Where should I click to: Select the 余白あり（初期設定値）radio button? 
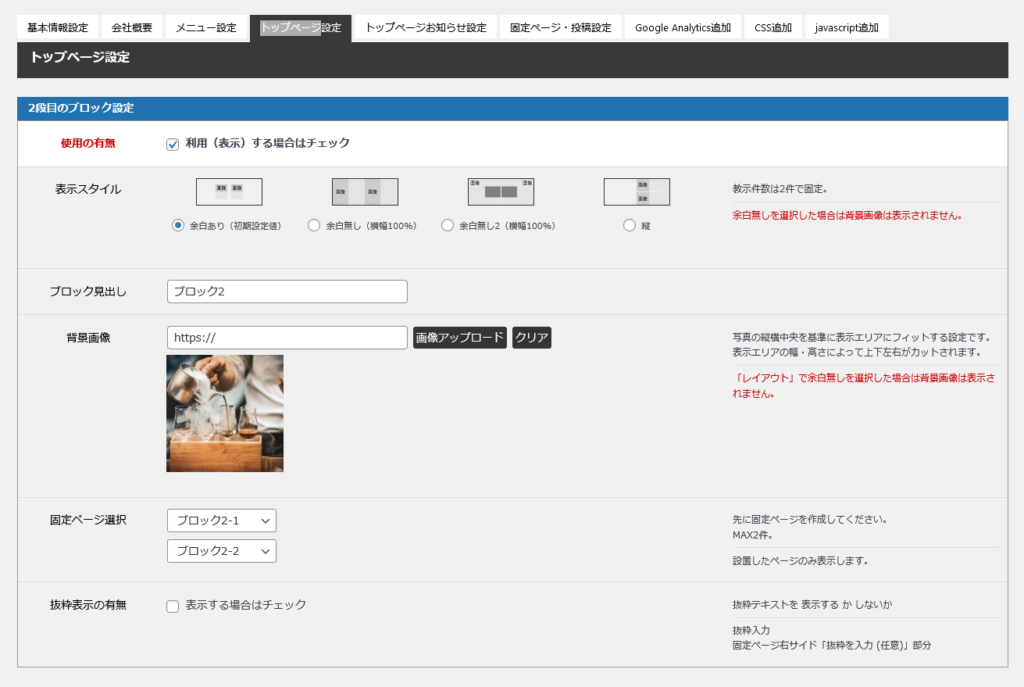pyautogui.click(x=178, y=226)
